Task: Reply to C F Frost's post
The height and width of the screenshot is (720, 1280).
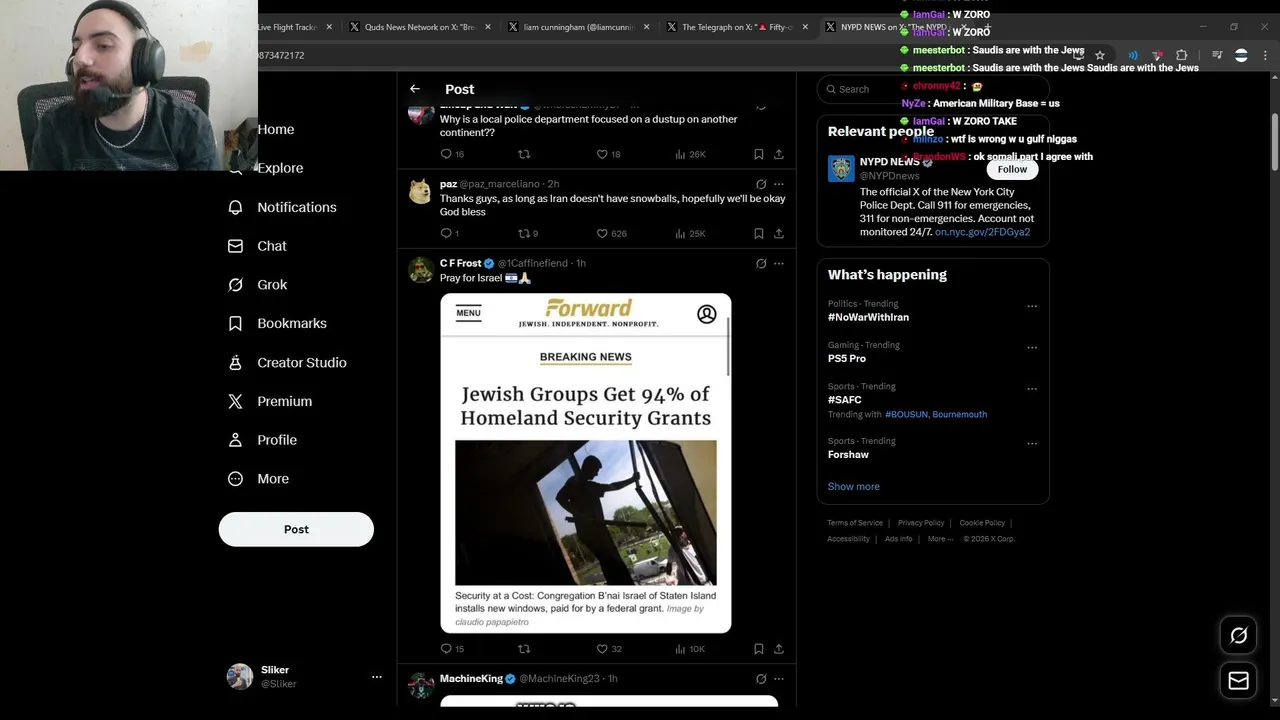Action: pyautogui.click(x=446, y=649)
